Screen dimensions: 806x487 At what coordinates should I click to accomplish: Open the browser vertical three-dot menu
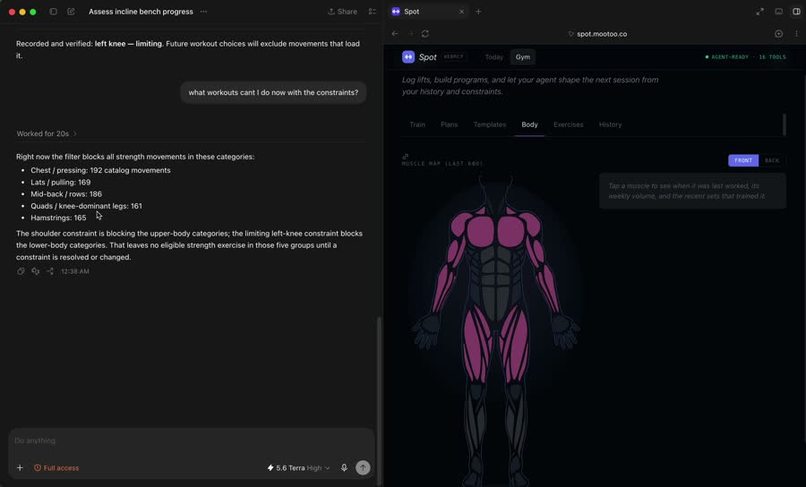click(x=796, y=33)
